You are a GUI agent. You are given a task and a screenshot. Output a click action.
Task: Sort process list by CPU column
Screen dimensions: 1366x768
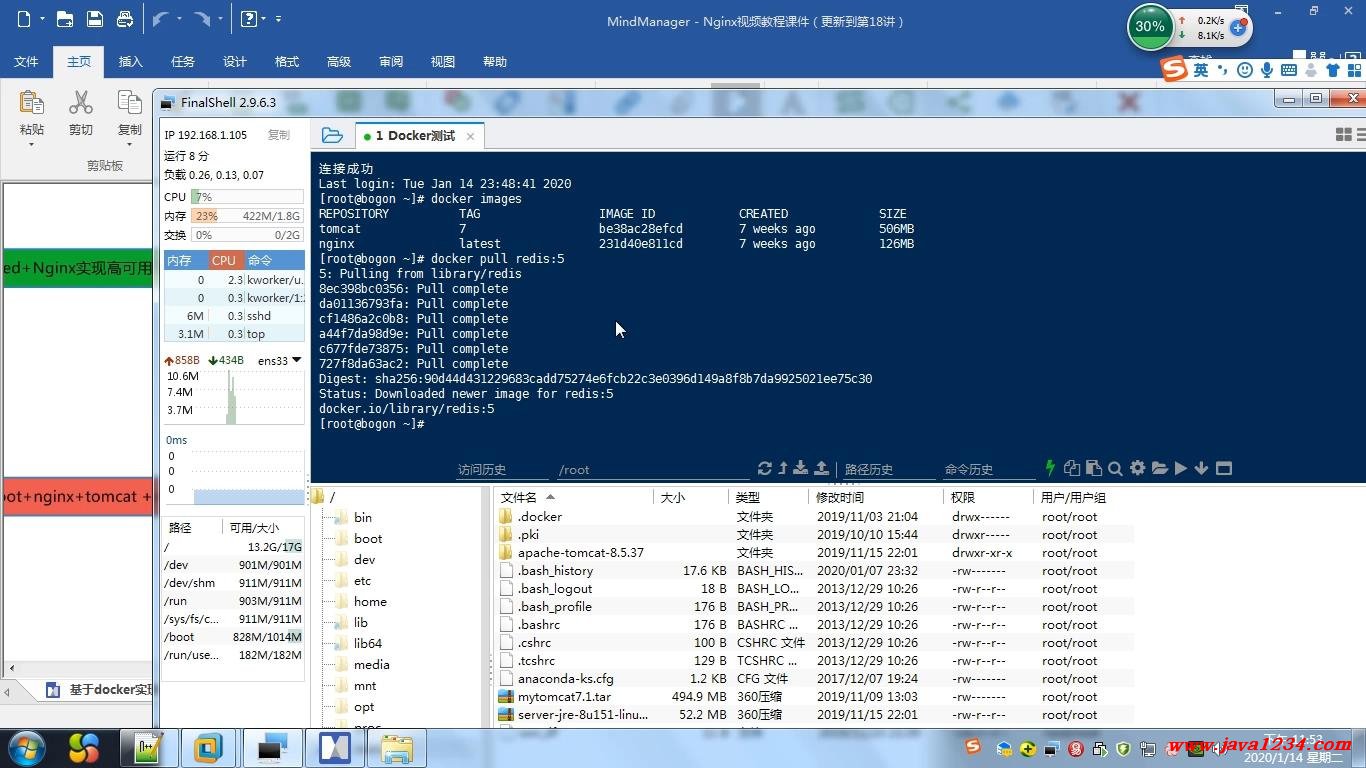click(224, 260)
